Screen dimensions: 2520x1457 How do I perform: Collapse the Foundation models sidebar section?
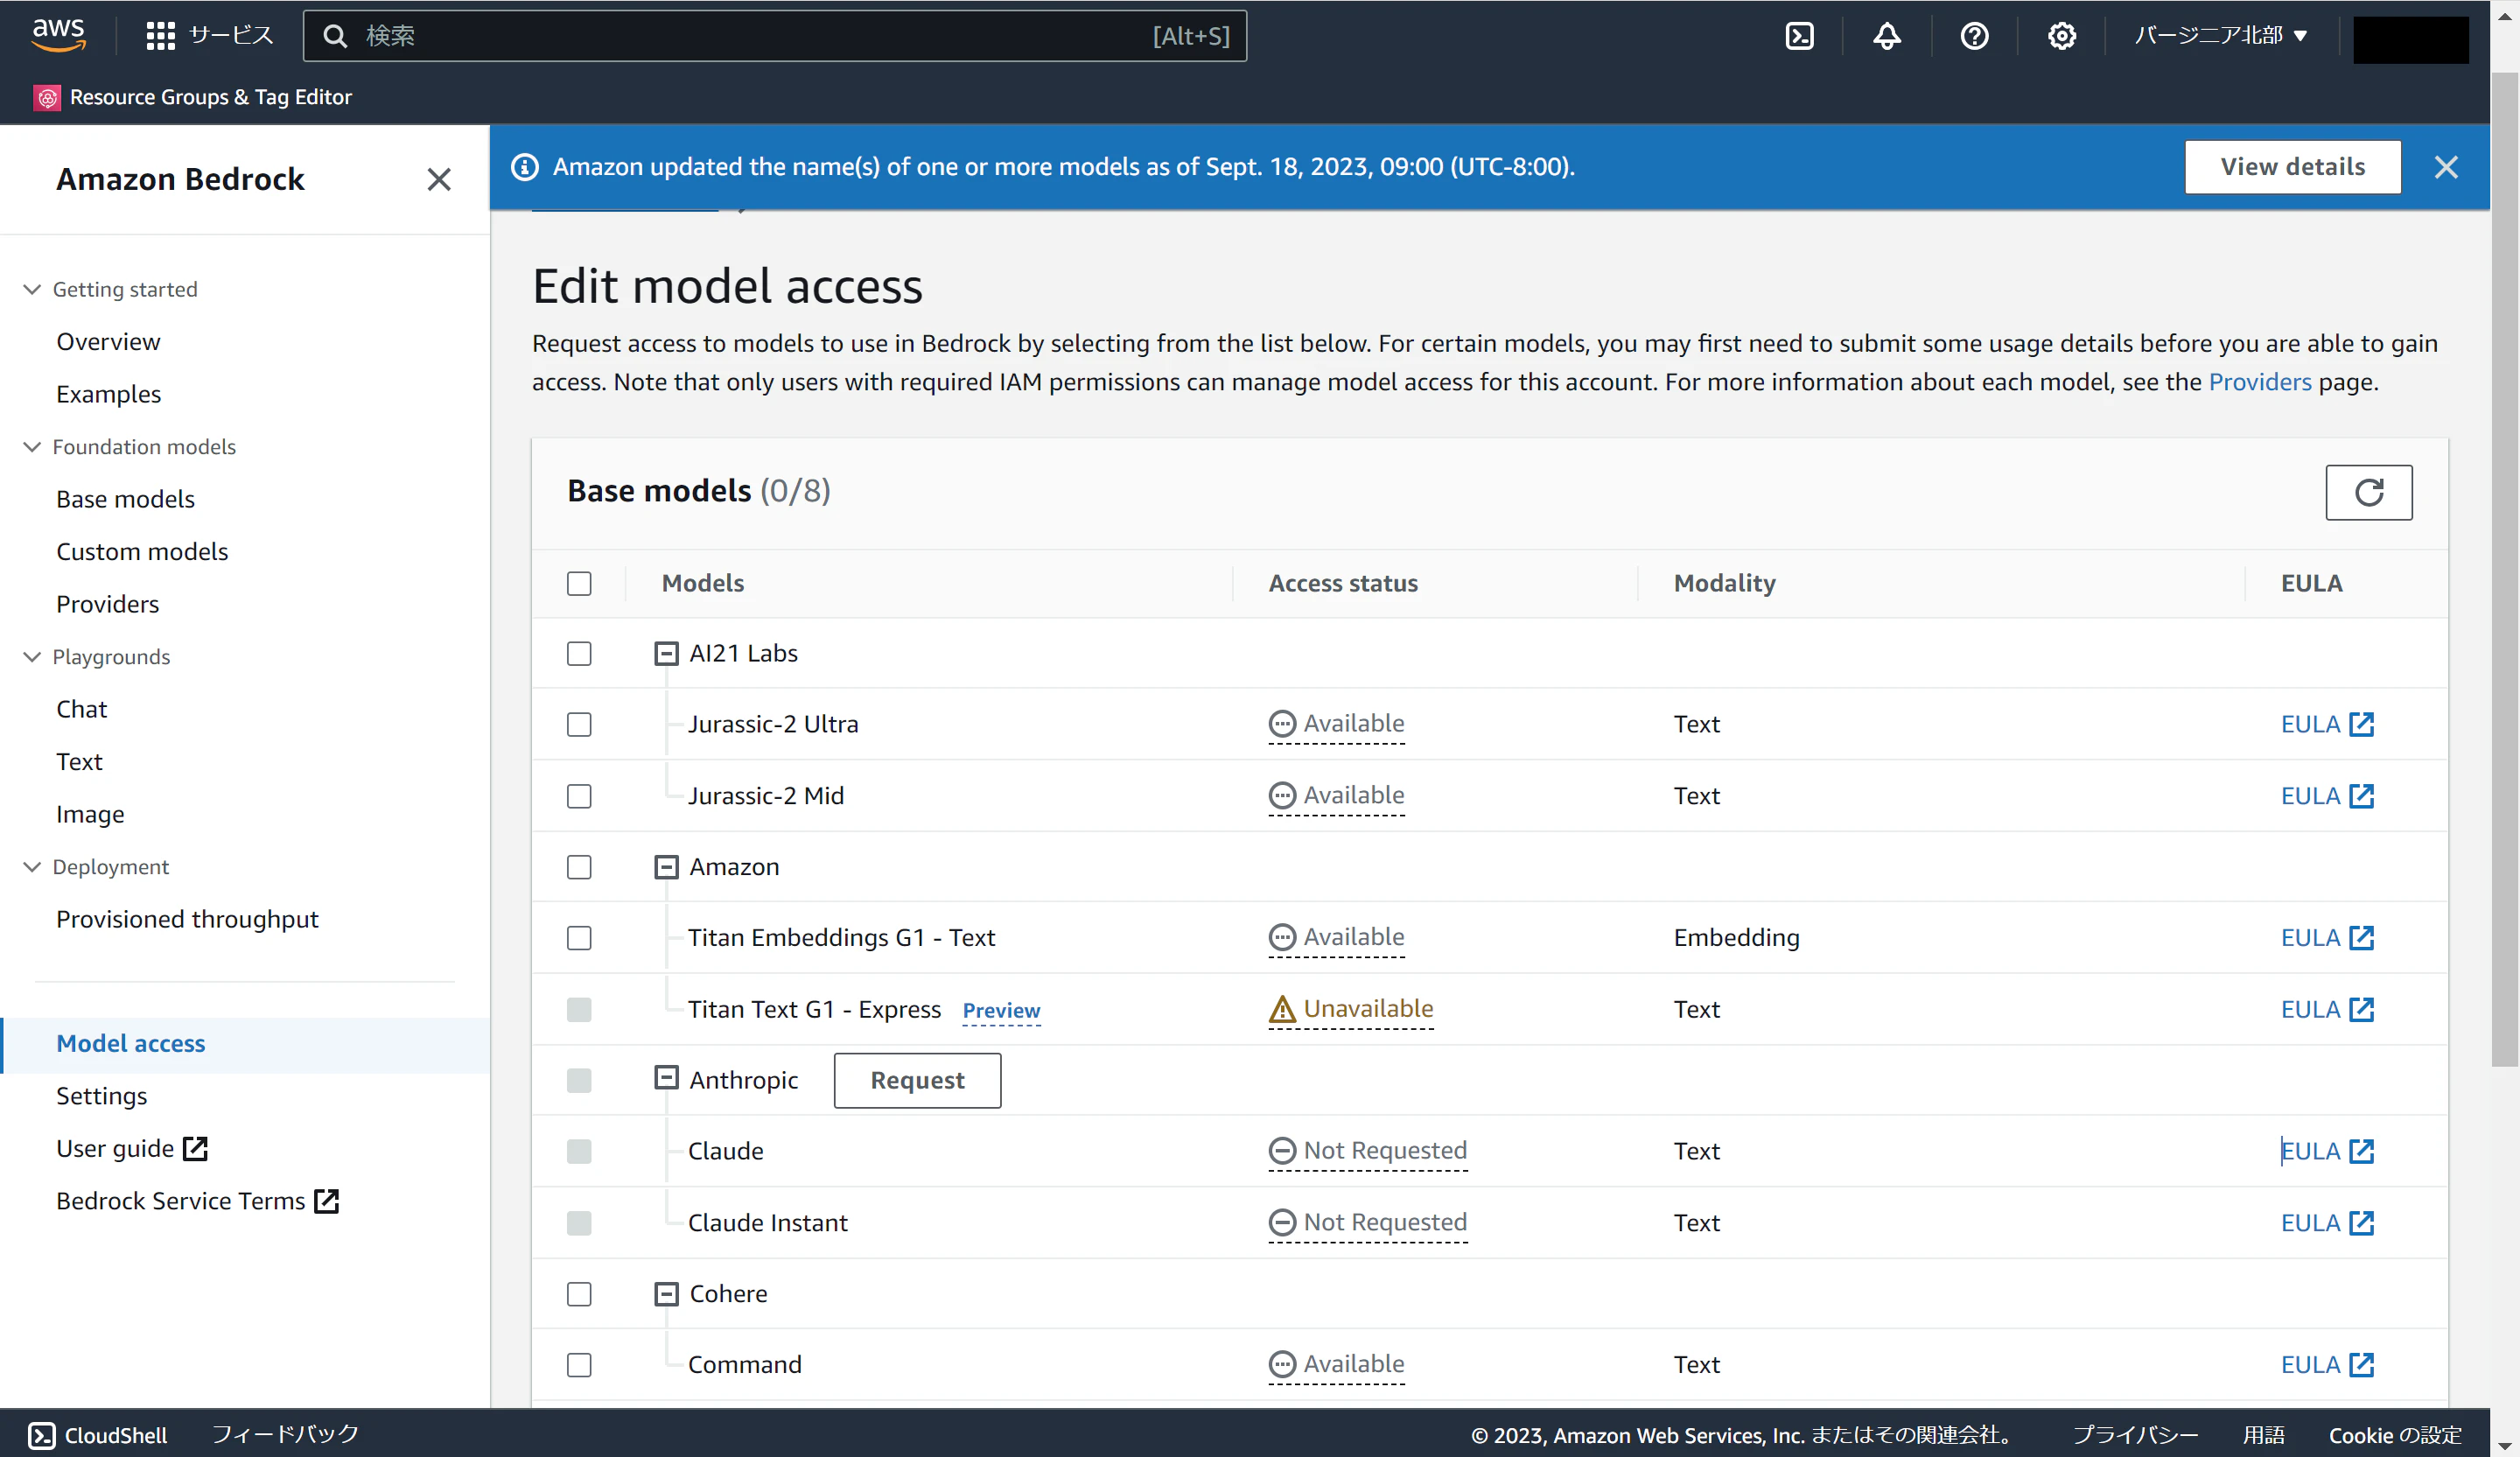tap(32, 447)
